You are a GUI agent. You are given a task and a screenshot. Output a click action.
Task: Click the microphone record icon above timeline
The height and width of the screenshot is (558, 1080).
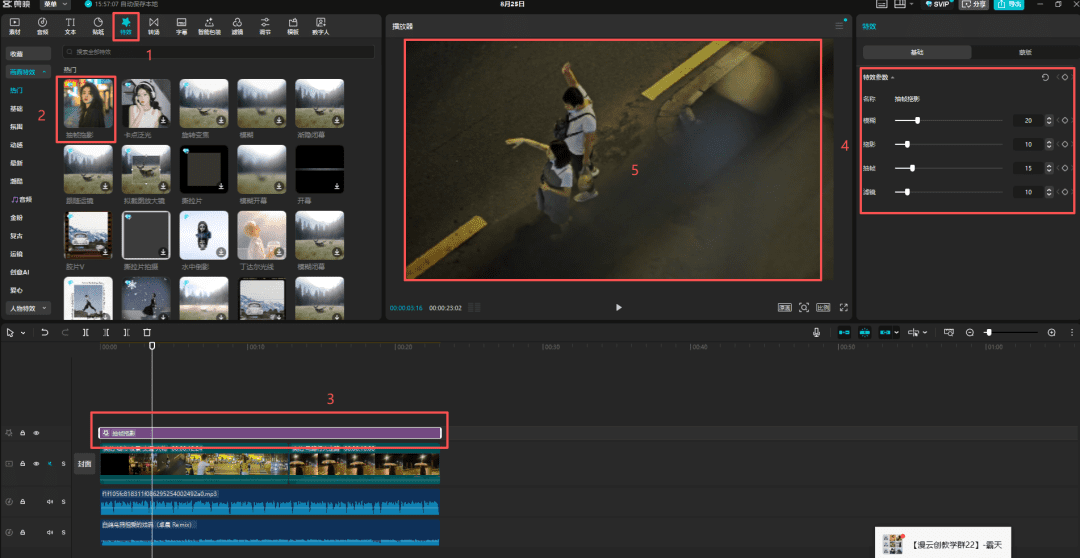tap(816, 332)
